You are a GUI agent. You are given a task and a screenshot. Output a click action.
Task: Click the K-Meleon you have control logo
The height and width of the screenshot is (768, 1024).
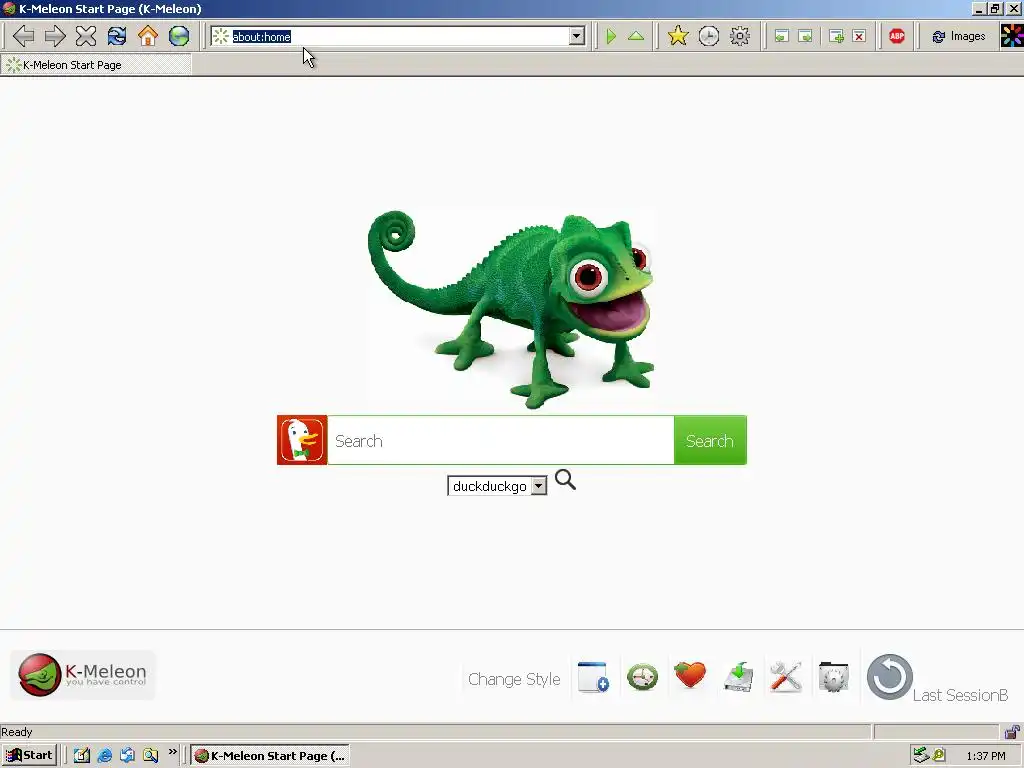pyautogui.click(x=83, y=675)
